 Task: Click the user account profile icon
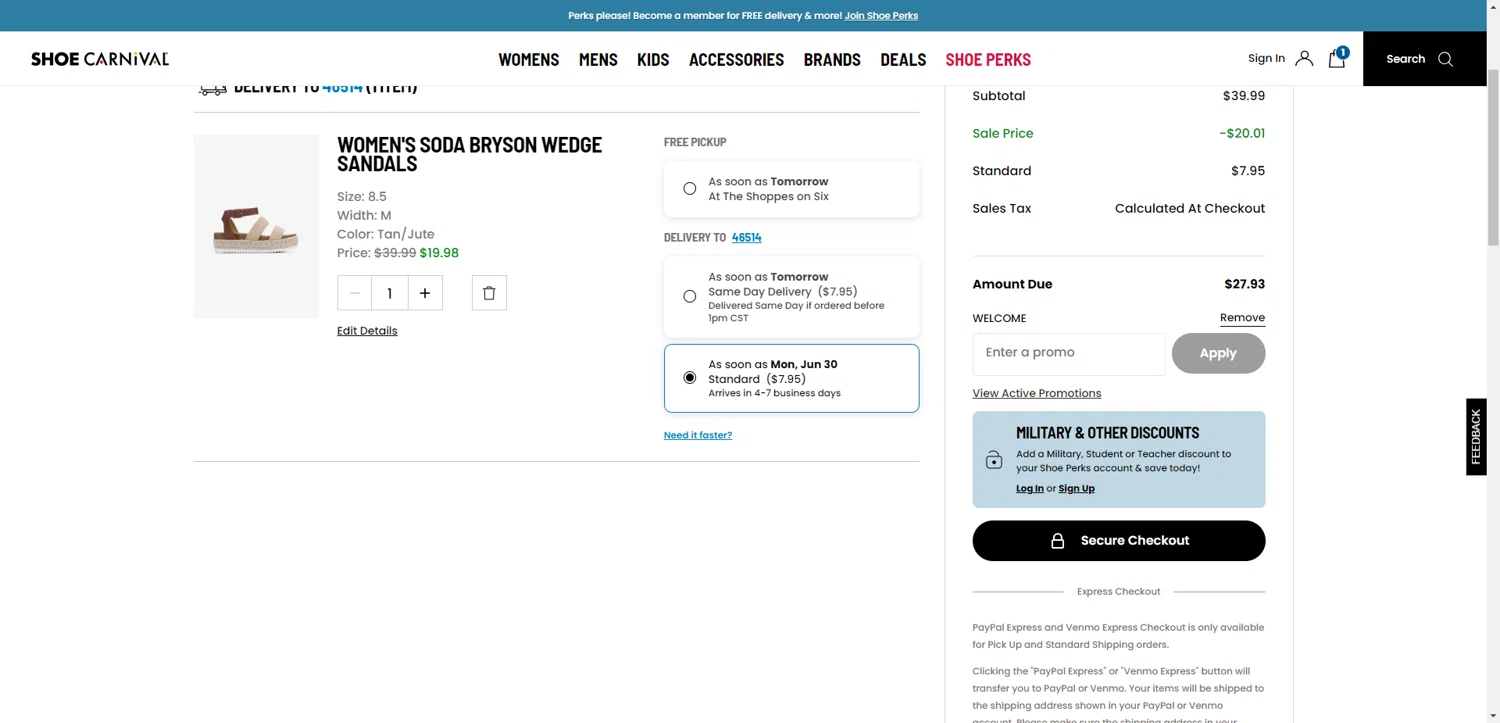tap(1304, 59)
